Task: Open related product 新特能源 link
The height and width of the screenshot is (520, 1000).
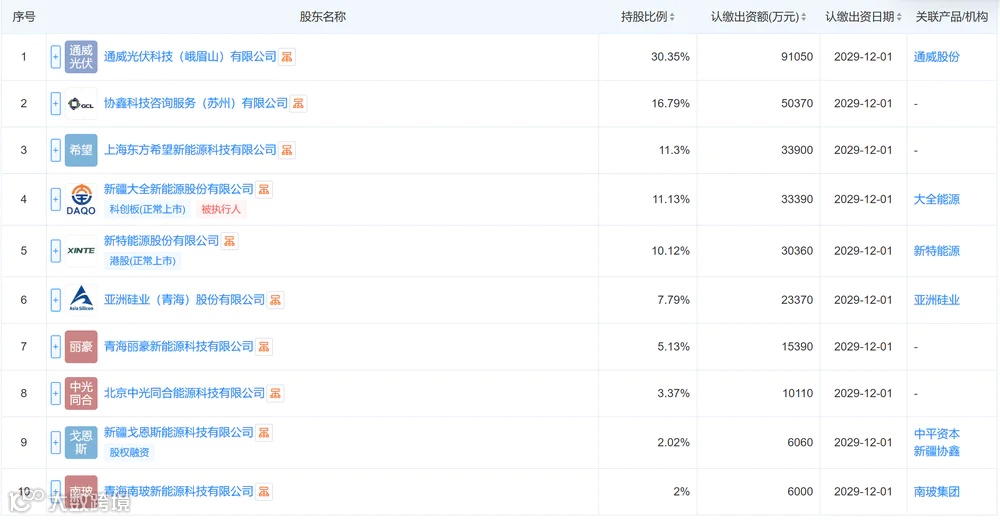Action: (936, 251)
